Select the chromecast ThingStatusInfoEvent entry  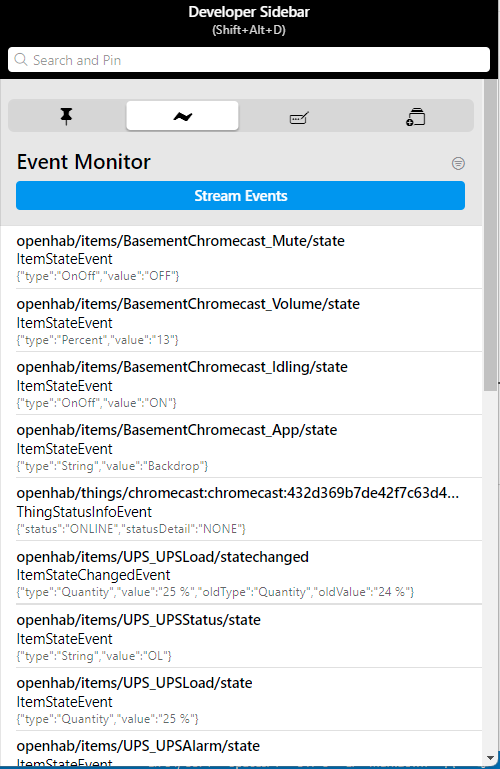pyautogui.click(x=241, y=510)
